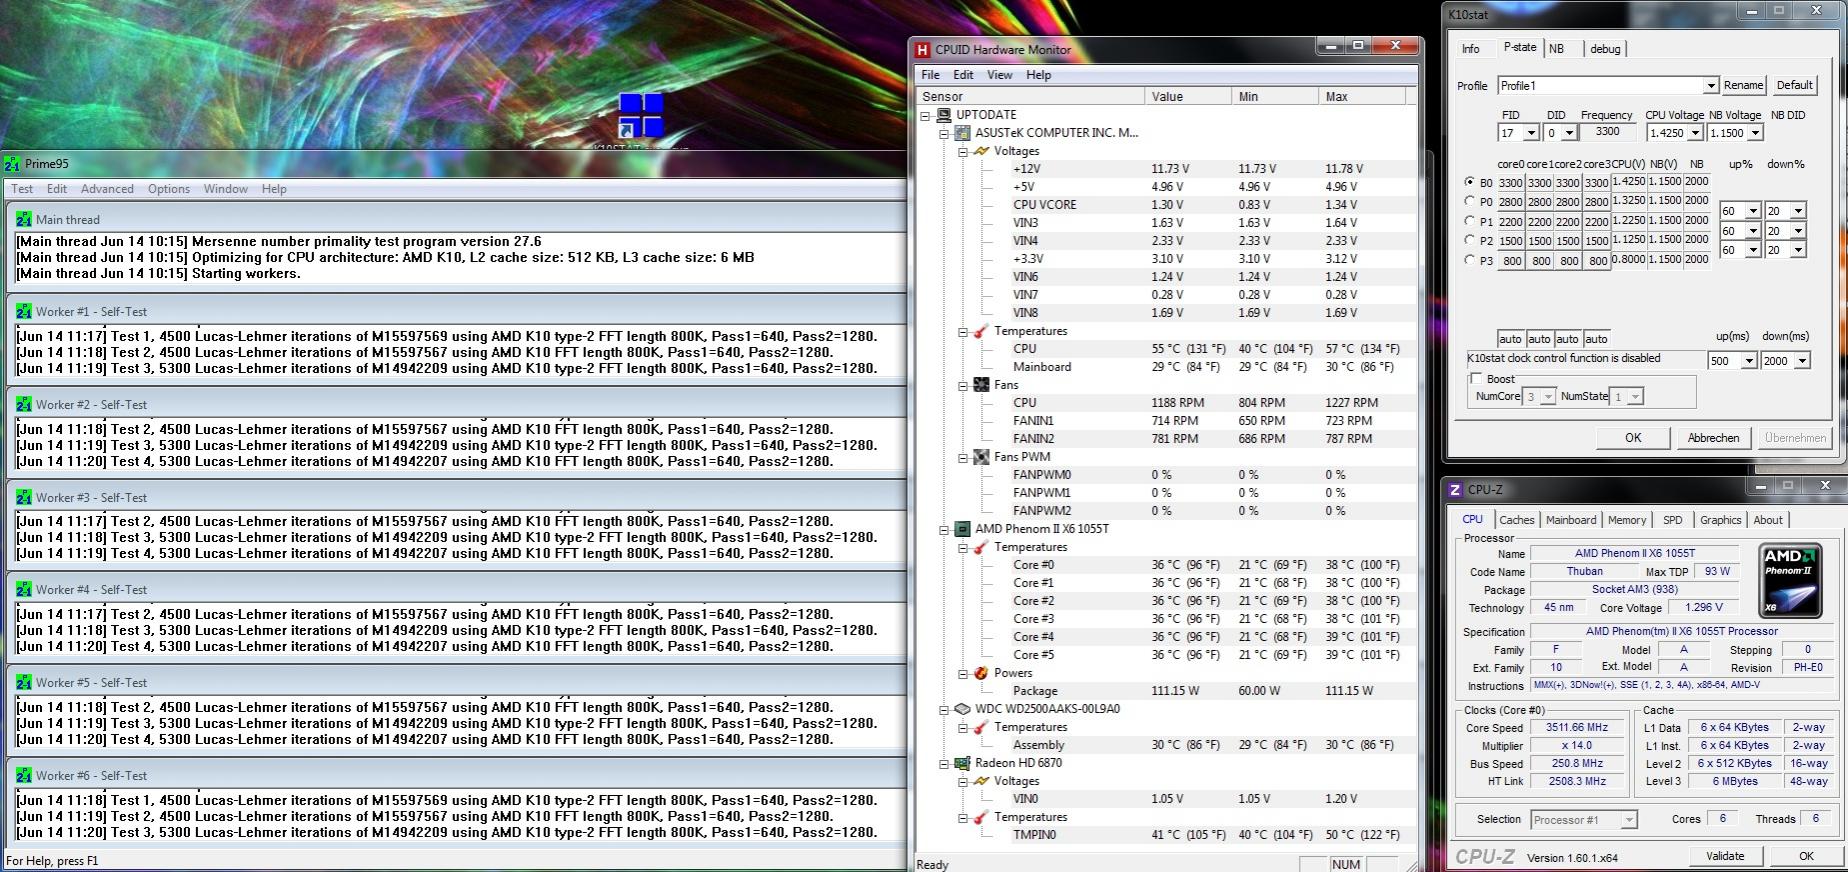The image size is (1848, 872).
Task: Collapse the Radeon HD 6870 tree node
Action: point(943,763)
